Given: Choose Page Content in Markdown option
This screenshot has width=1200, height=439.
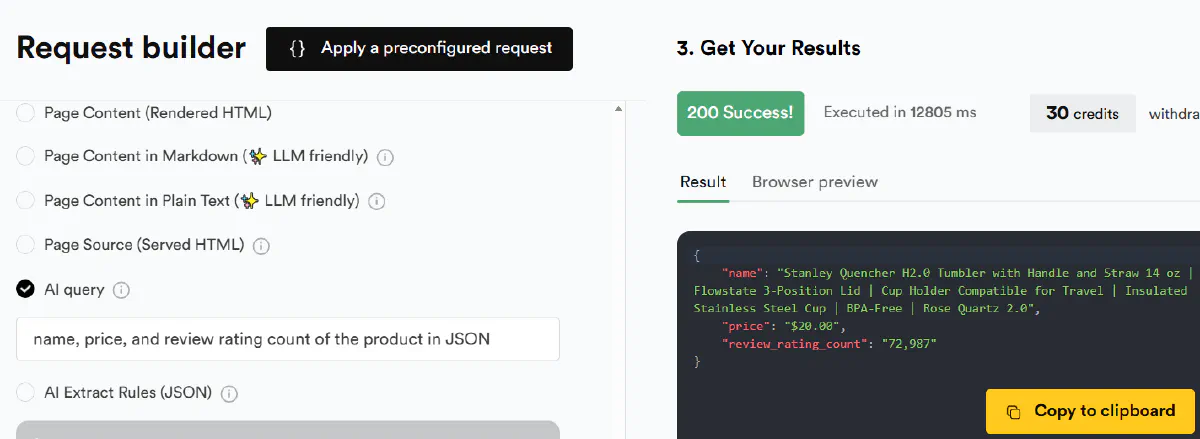Looking at the screenshot, I should 25,157.
